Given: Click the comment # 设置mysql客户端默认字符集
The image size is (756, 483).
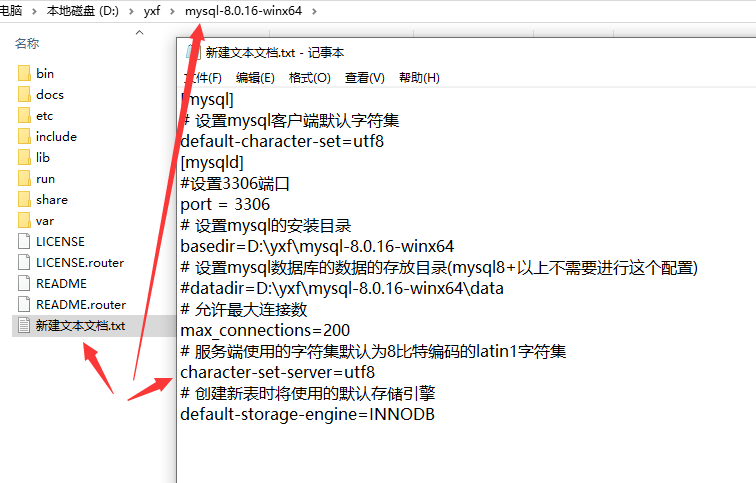Looking at the screenshot, I should [290, 120].
